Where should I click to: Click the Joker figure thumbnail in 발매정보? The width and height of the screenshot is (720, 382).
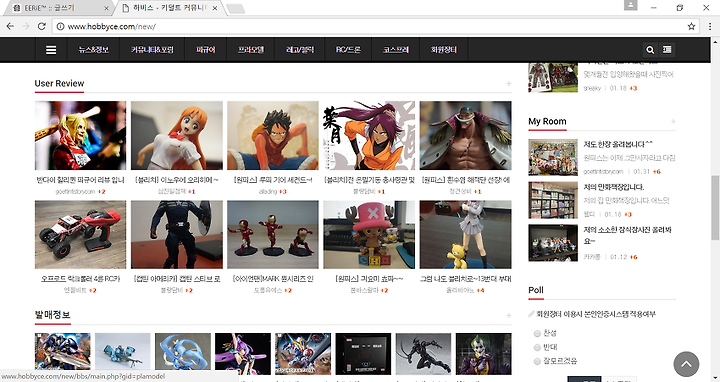[484, 354]
